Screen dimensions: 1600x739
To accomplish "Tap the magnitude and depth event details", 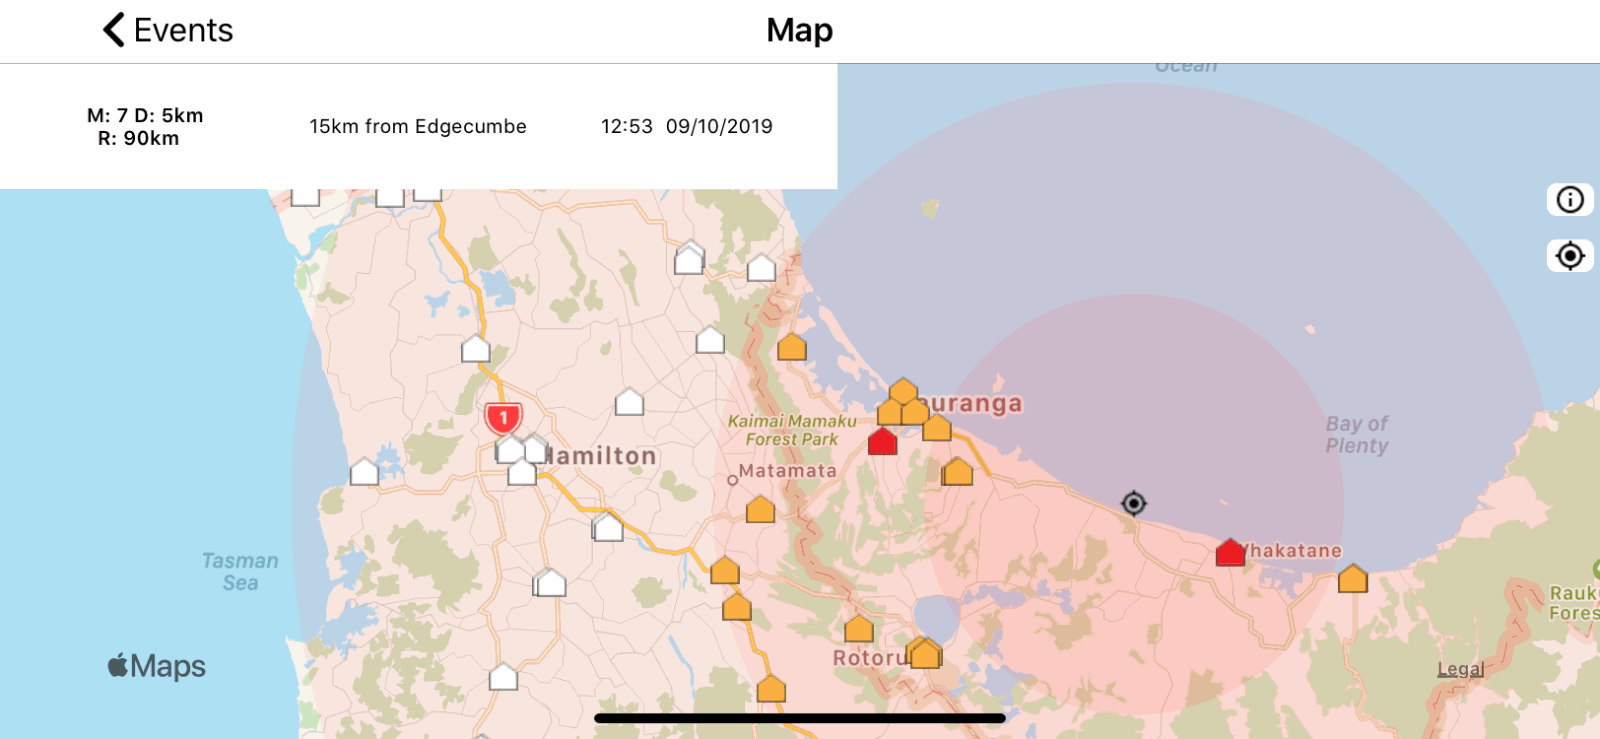I will (145, 127).
